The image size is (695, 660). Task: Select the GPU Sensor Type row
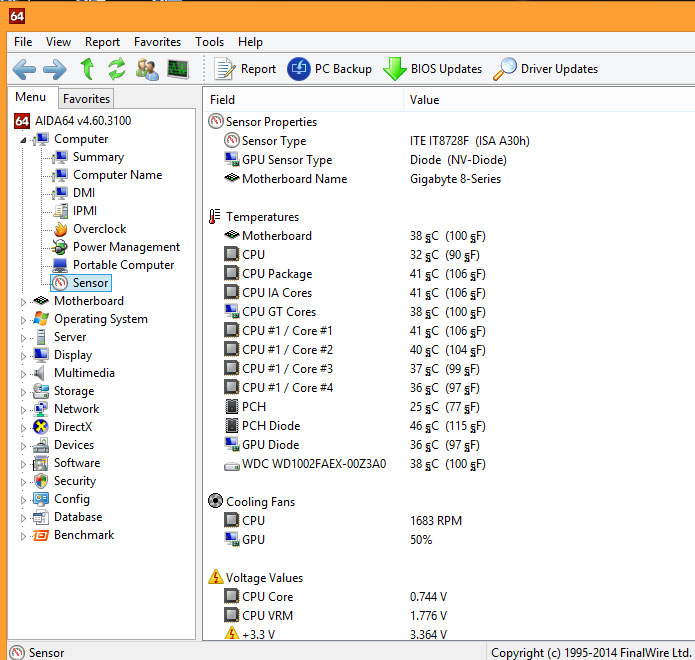coord(450,160)
